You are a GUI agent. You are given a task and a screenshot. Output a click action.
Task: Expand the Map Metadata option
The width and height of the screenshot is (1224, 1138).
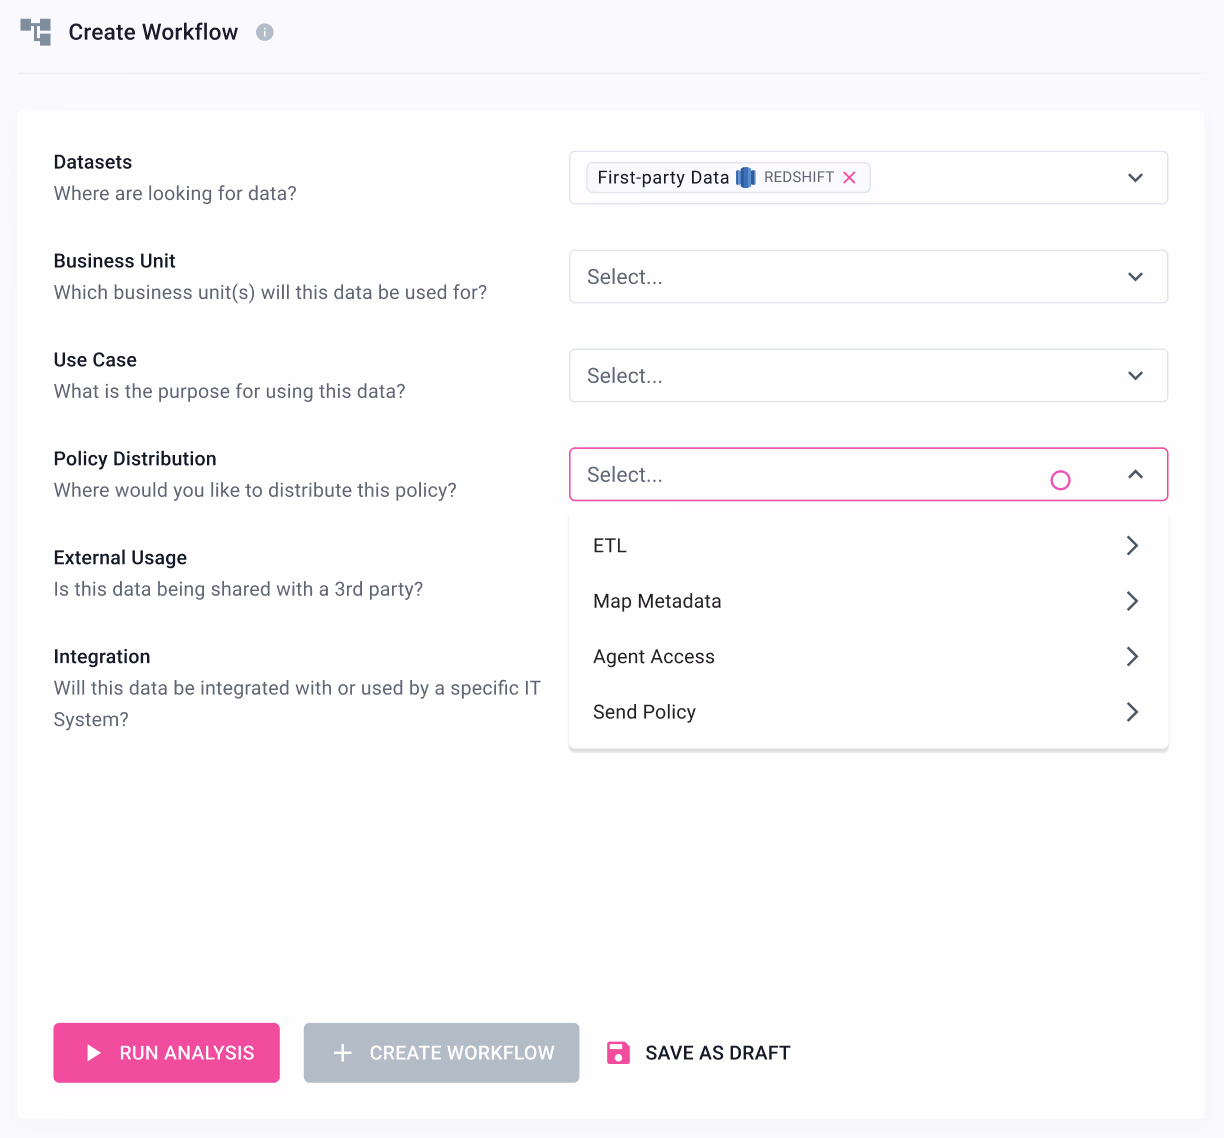pos(1132,601)
